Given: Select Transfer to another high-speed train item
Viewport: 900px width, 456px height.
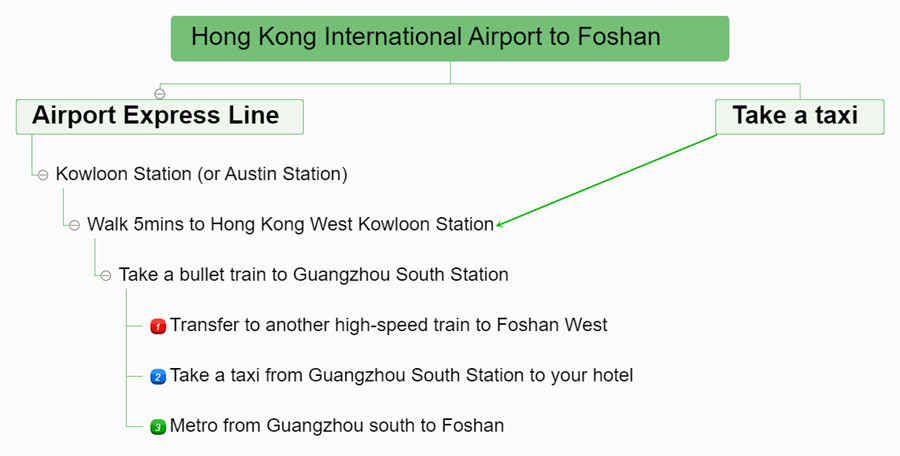Looking at the screenshot, I should 389,325.
